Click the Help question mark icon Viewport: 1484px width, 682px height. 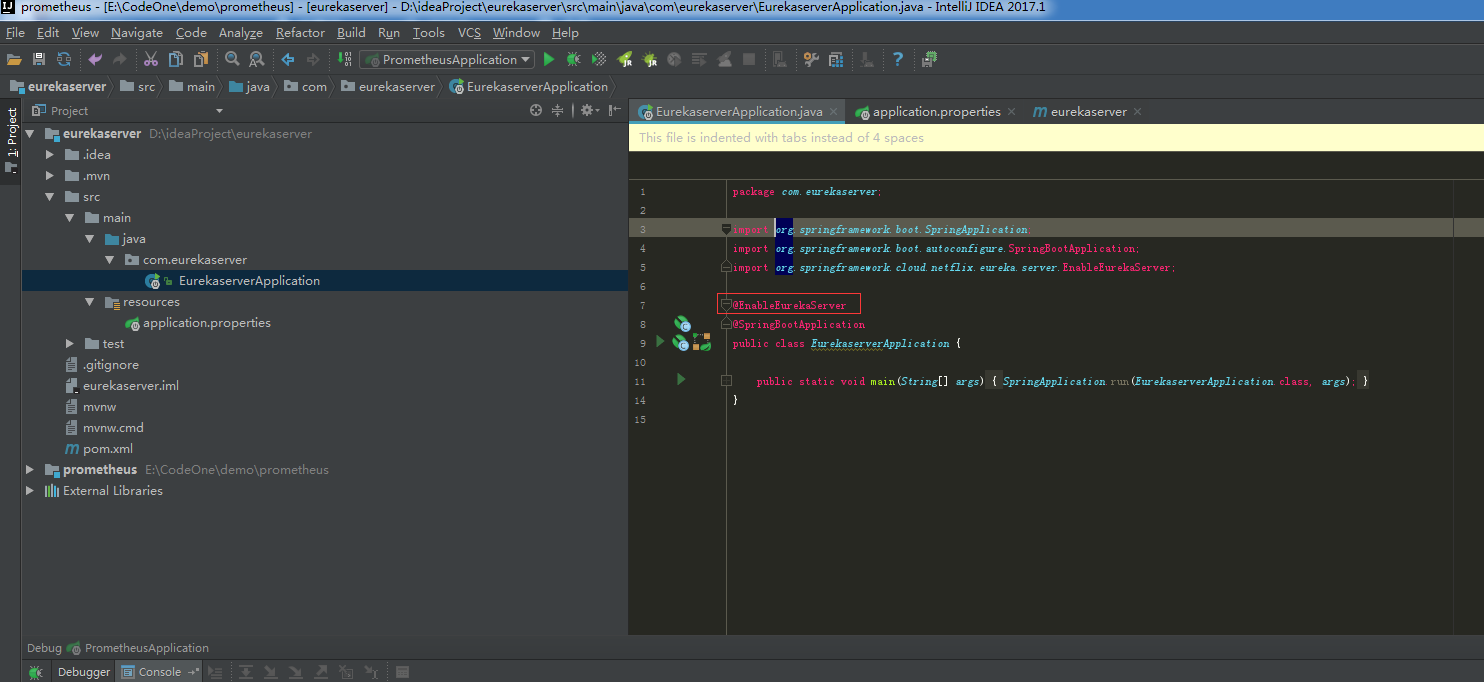(898, 59)
